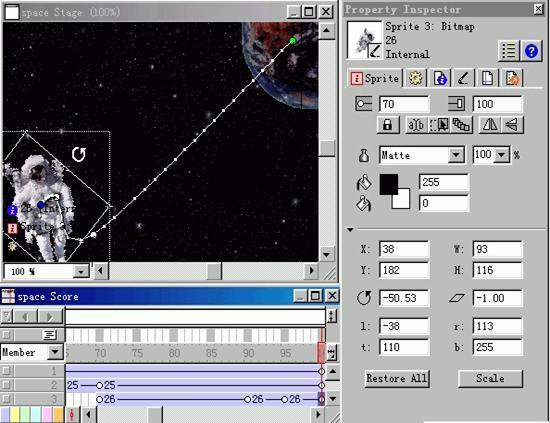Image resolution: width=550 pixels, height=423 pixels.
Task: Open the Behavior tab gear icon
Action: pyautogui.click(x=415, y=78)
